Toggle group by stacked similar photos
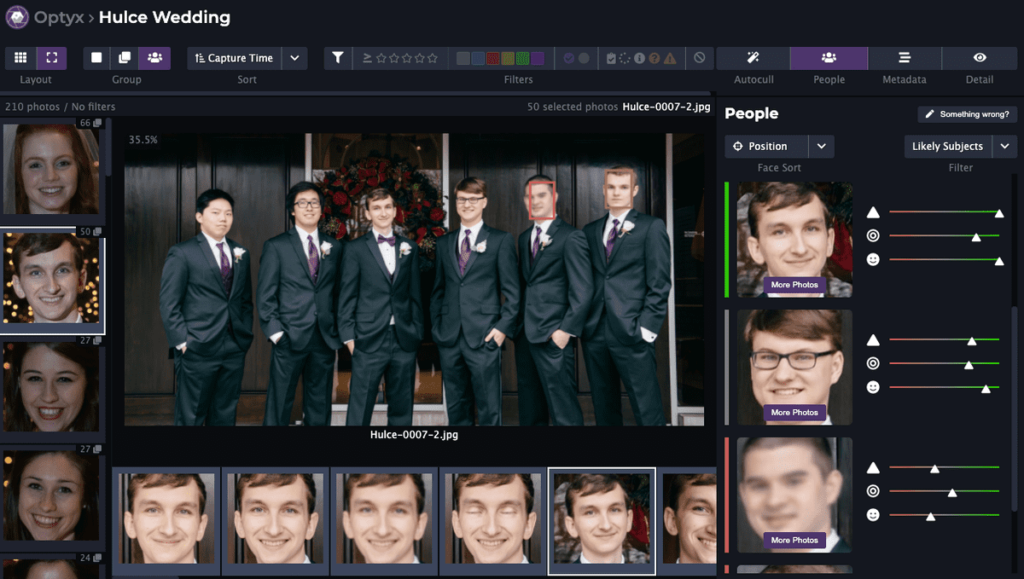 (125, 58)
